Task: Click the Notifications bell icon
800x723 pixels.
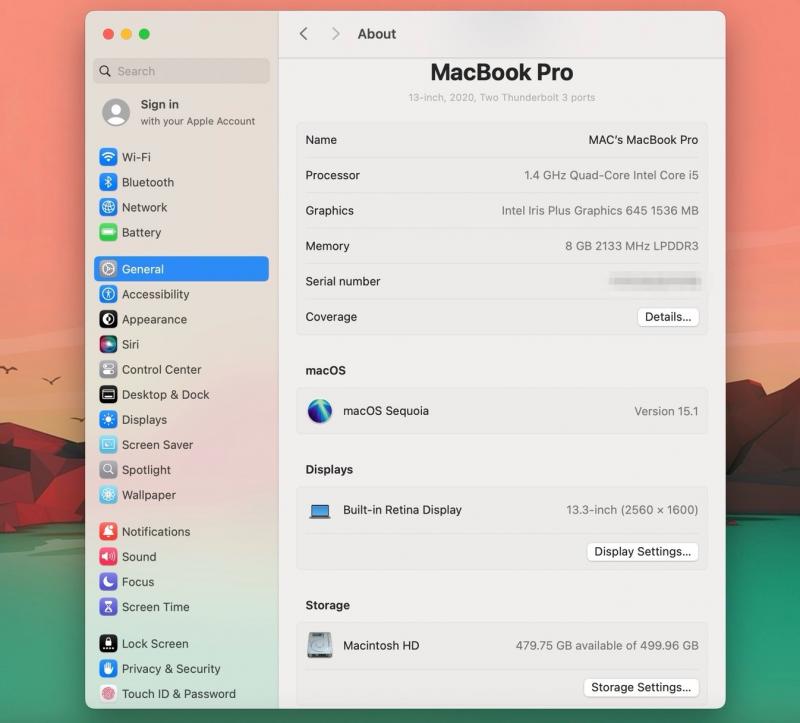Action: click(x=108, y=531)
